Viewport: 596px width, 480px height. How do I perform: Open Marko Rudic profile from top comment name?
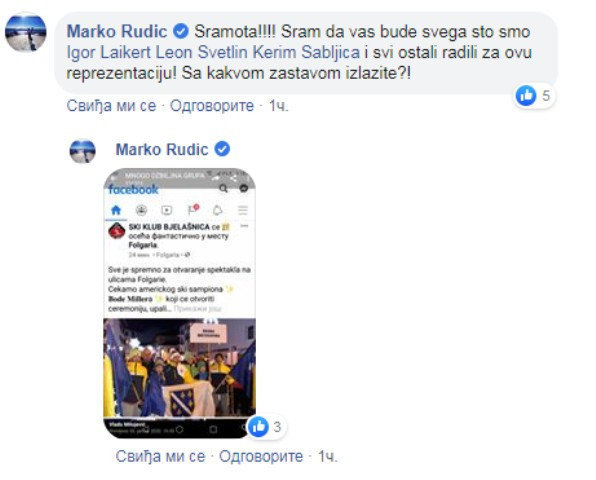click(117, 31)
